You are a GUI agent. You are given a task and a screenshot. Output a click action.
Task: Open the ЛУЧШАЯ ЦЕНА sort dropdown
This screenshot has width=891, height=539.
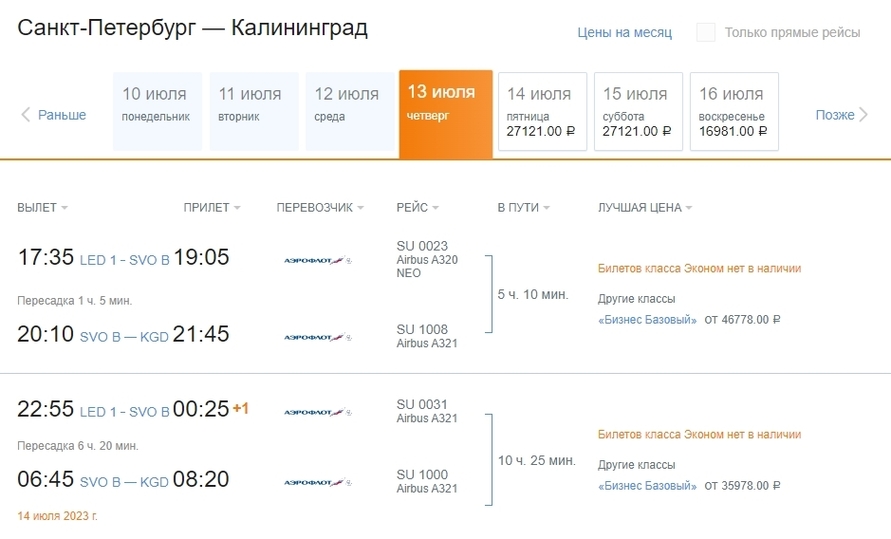coord(645,207)
